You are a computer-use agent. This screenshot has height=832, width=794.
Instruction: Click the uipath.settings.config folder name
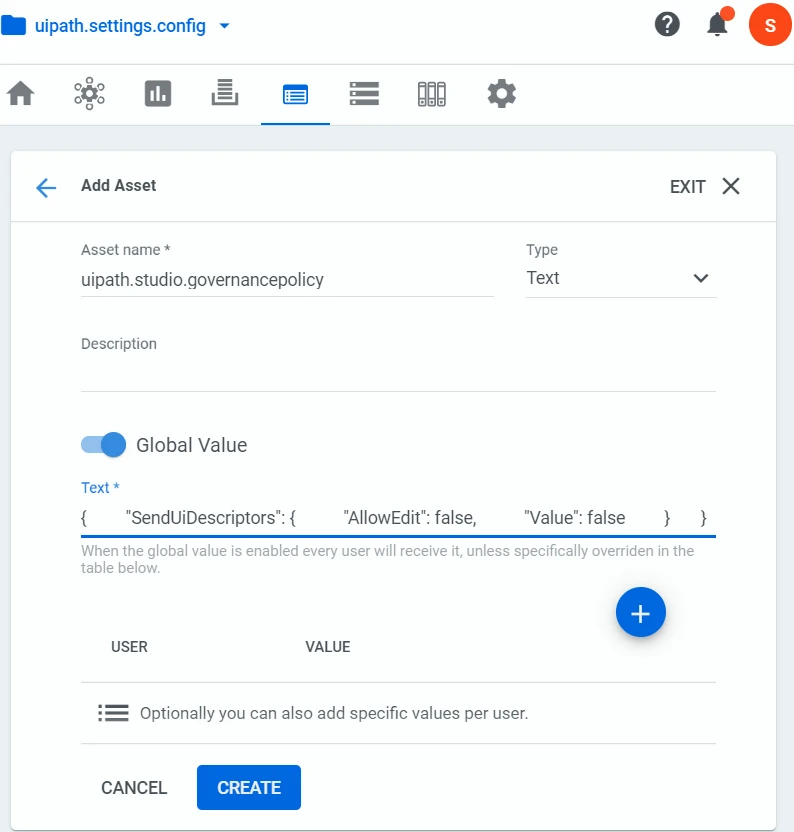[x=120, y=25]
